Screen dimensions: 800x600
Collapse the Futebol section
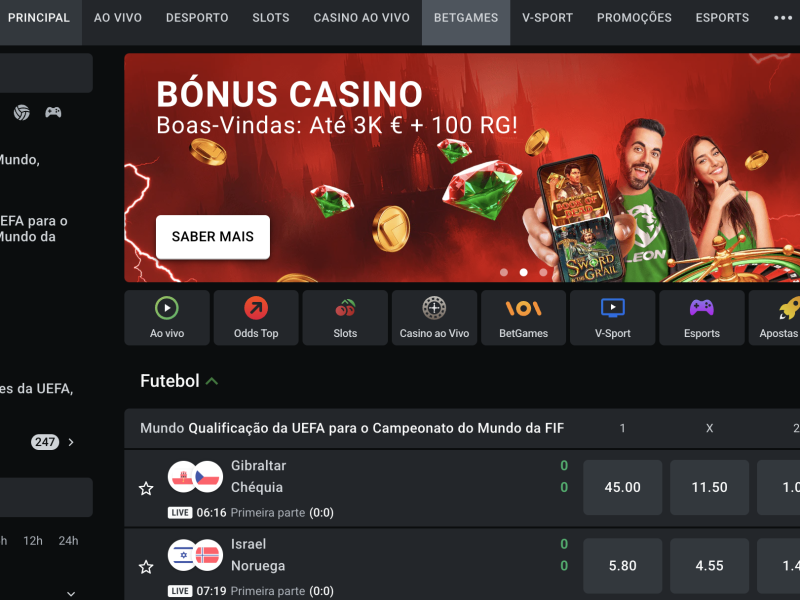point(212,381)
